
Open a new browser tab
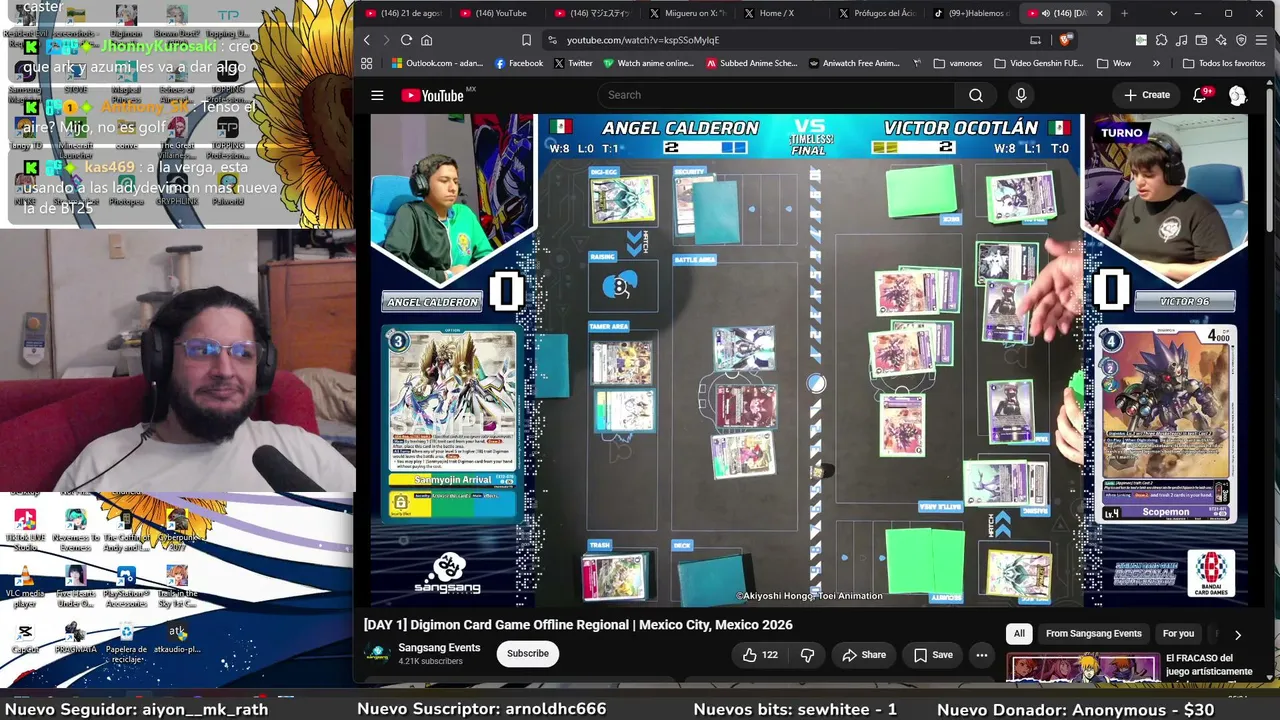click(1124, 13)
